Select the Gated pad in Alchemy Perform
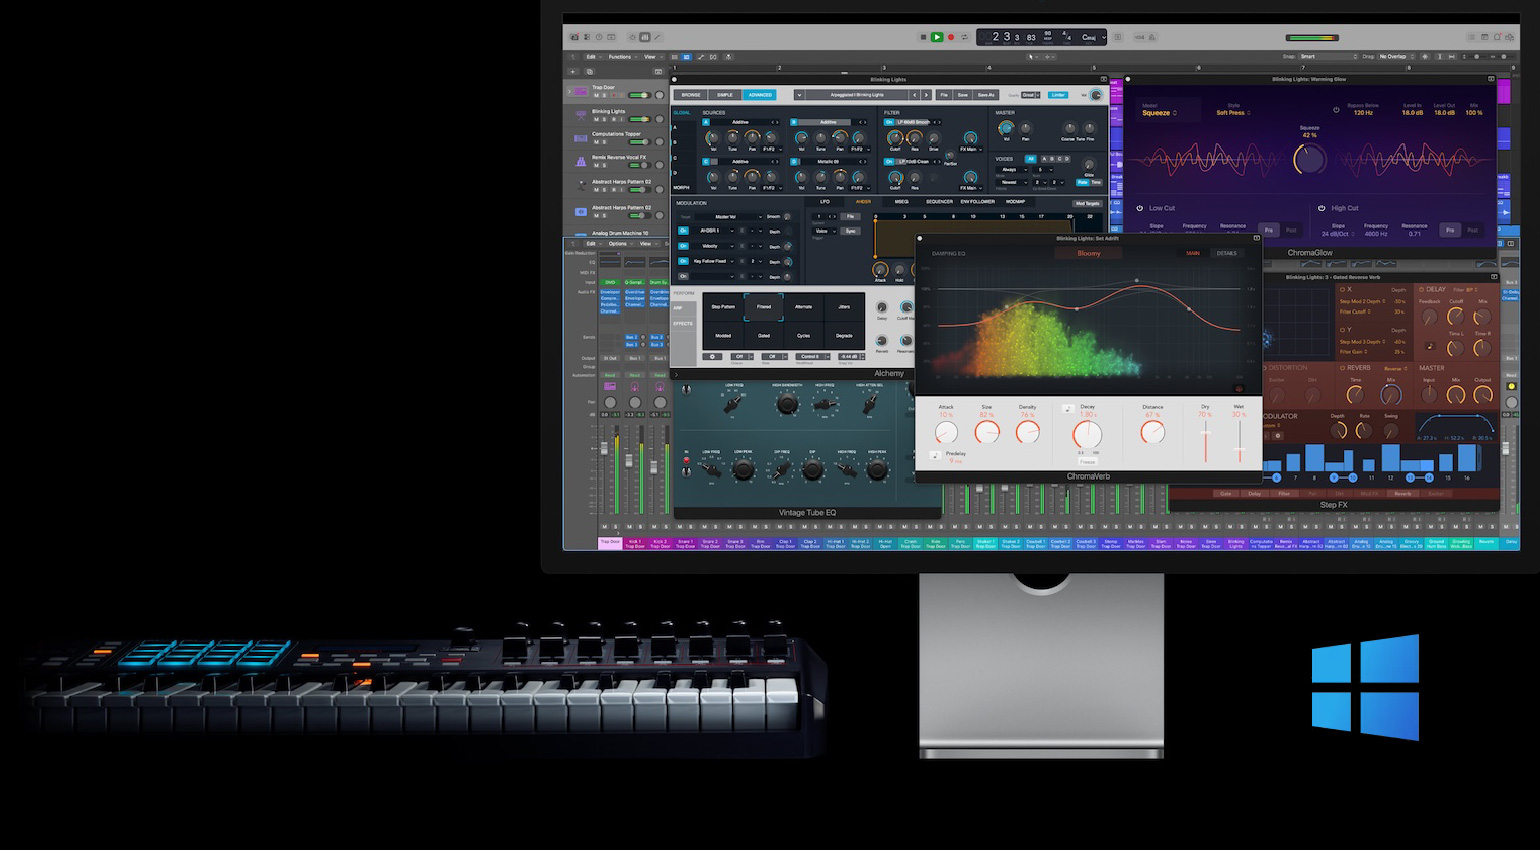Image resolution: width=1540 pixels, height=850 pixels. 764,336
